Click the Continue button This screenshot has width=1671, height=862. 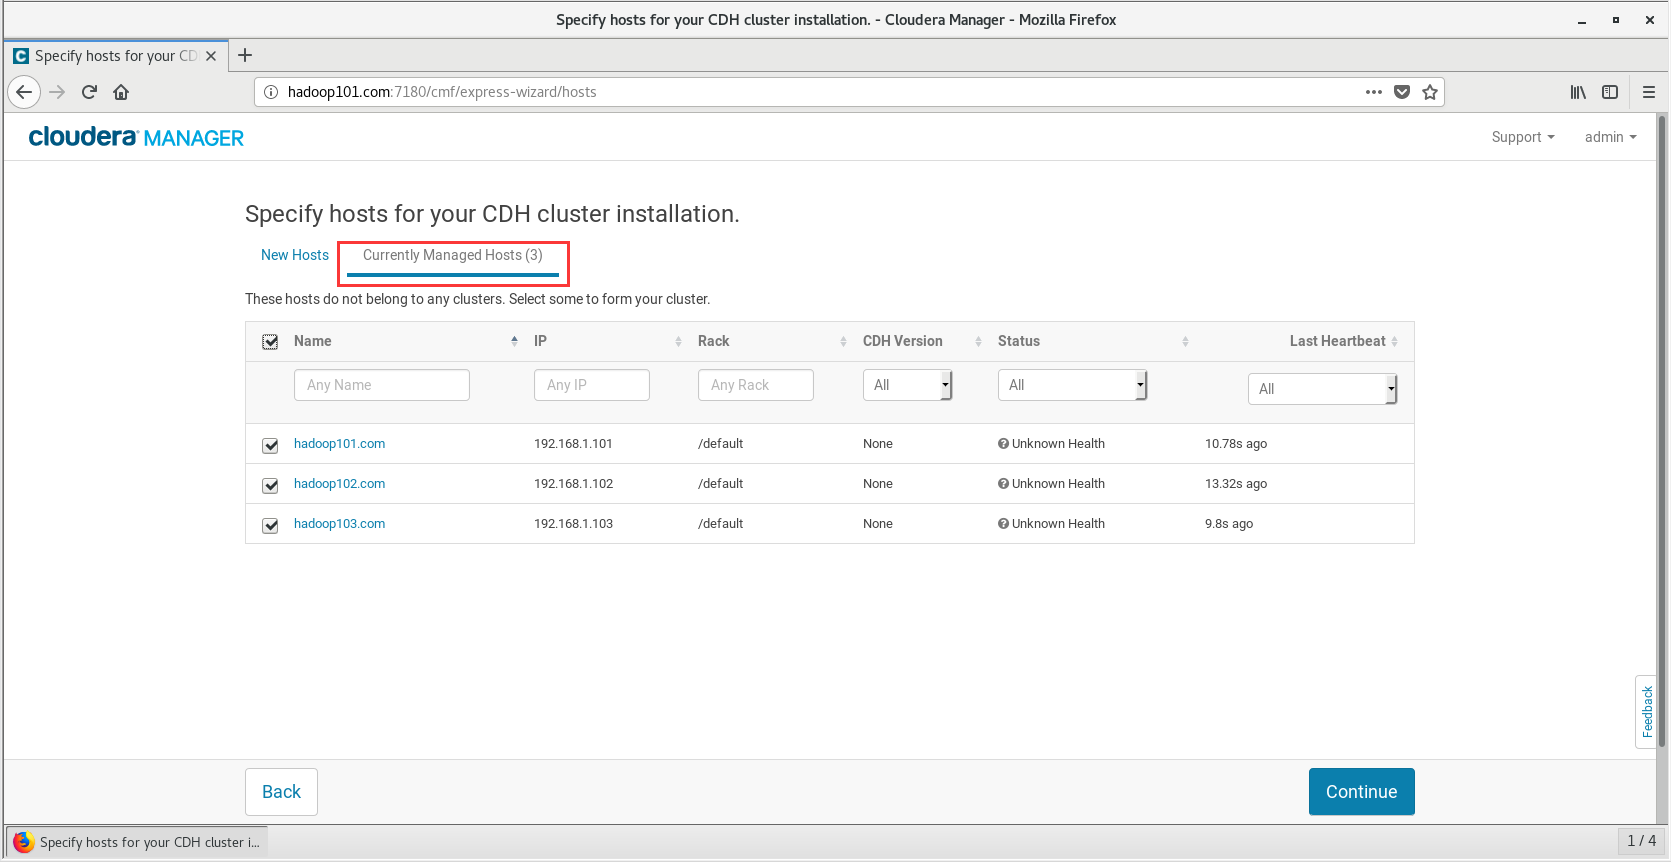1361,792
